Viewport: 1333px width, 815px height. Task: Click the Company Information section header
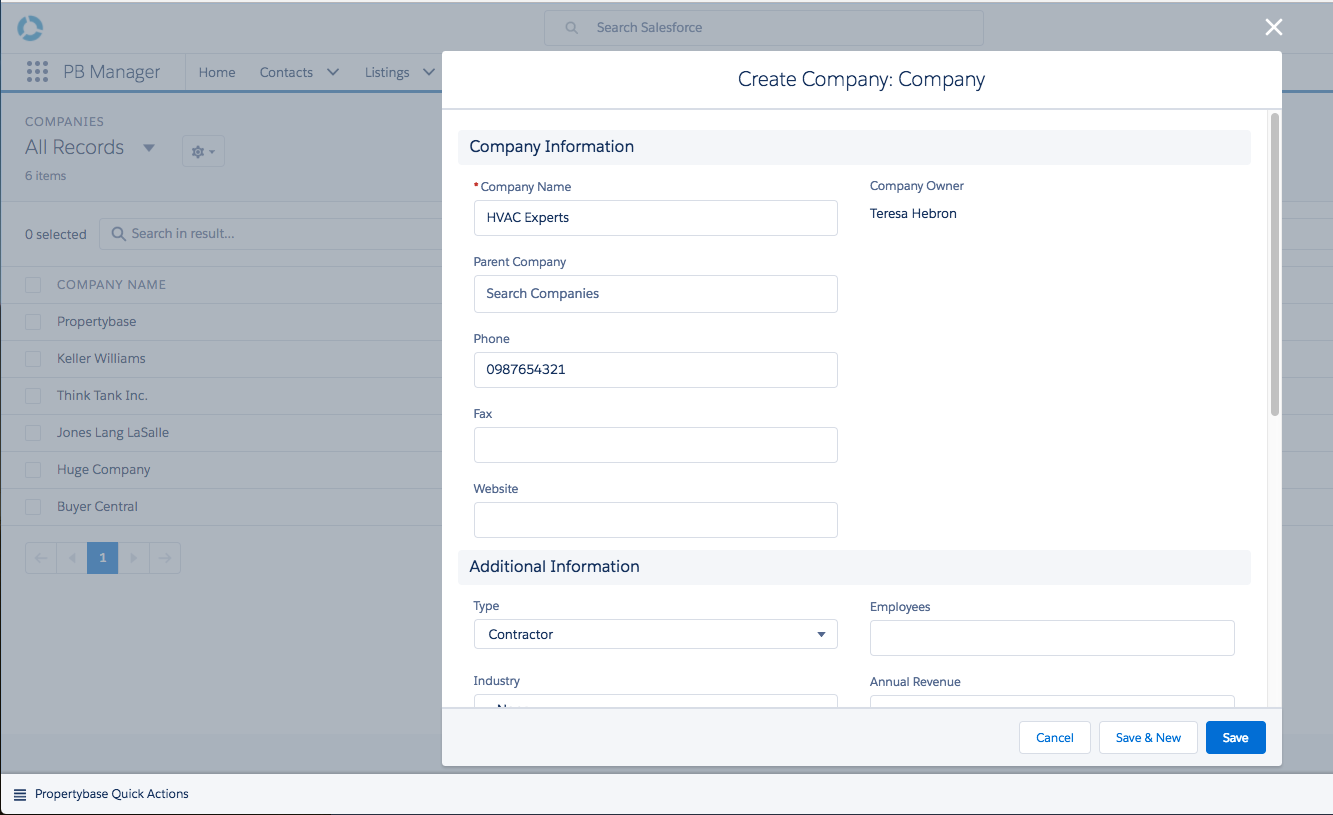(x=854, y=147)
